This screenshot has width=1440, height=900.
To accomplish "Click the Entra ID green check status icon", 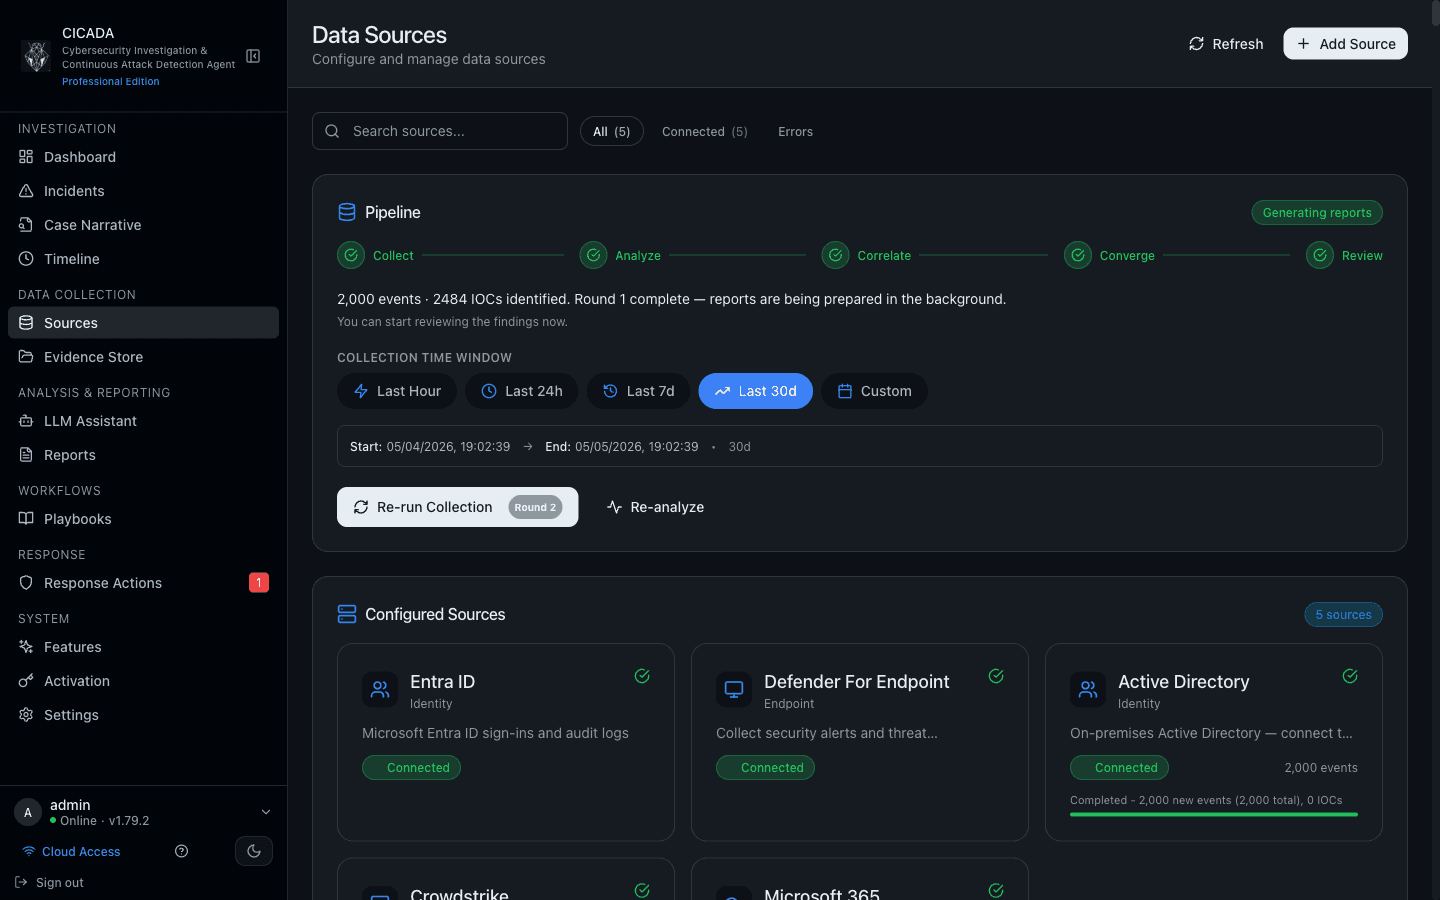I will pyautogui.click(x=642, y=676).
